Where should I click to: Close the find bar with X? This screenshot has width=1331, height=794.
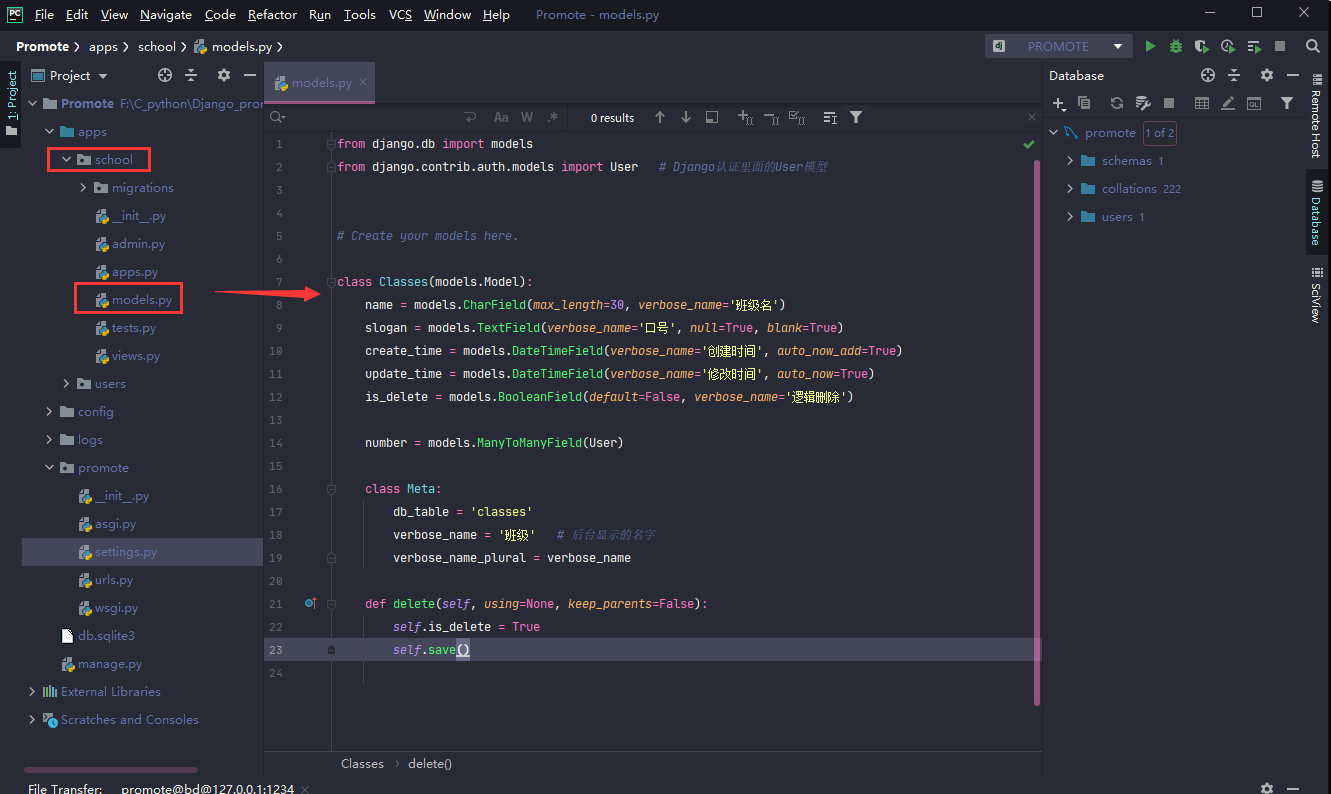tap(1032, 117)
